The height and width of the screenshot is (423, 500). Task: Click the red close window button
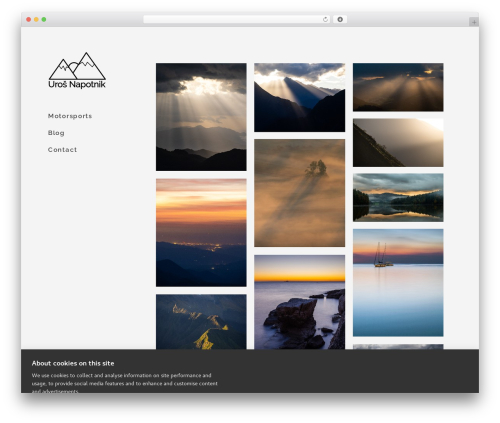(x=29, y=20)
